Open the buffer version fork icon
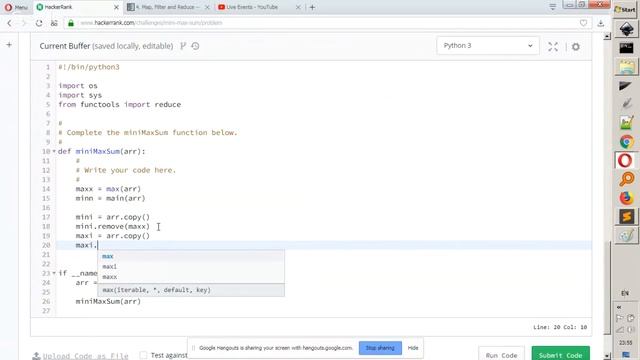 [183, 46]
